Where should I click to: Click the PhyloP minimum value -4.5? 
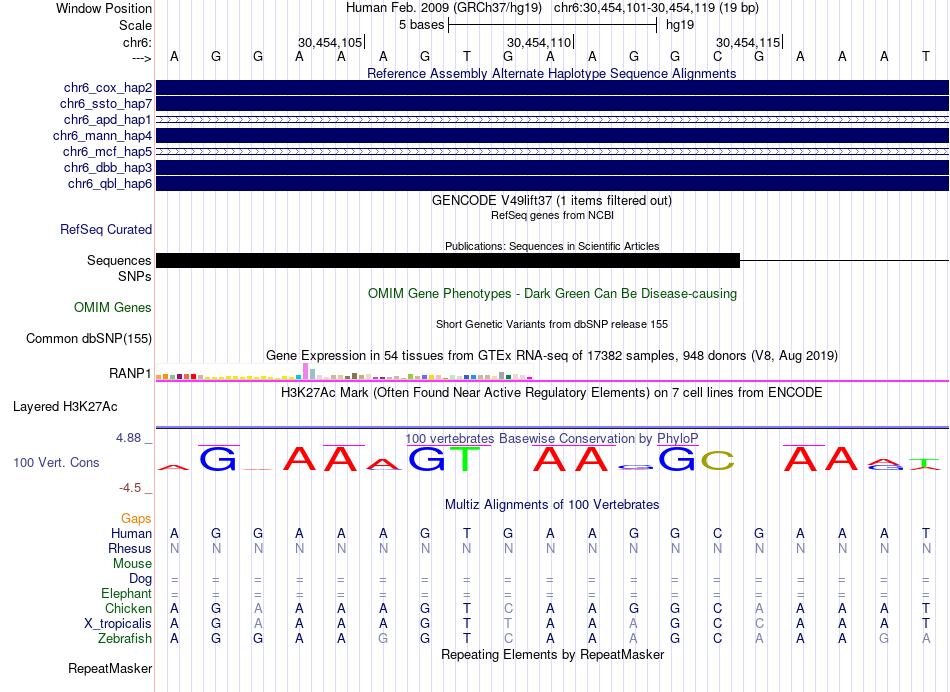click(x=130, y=488)
